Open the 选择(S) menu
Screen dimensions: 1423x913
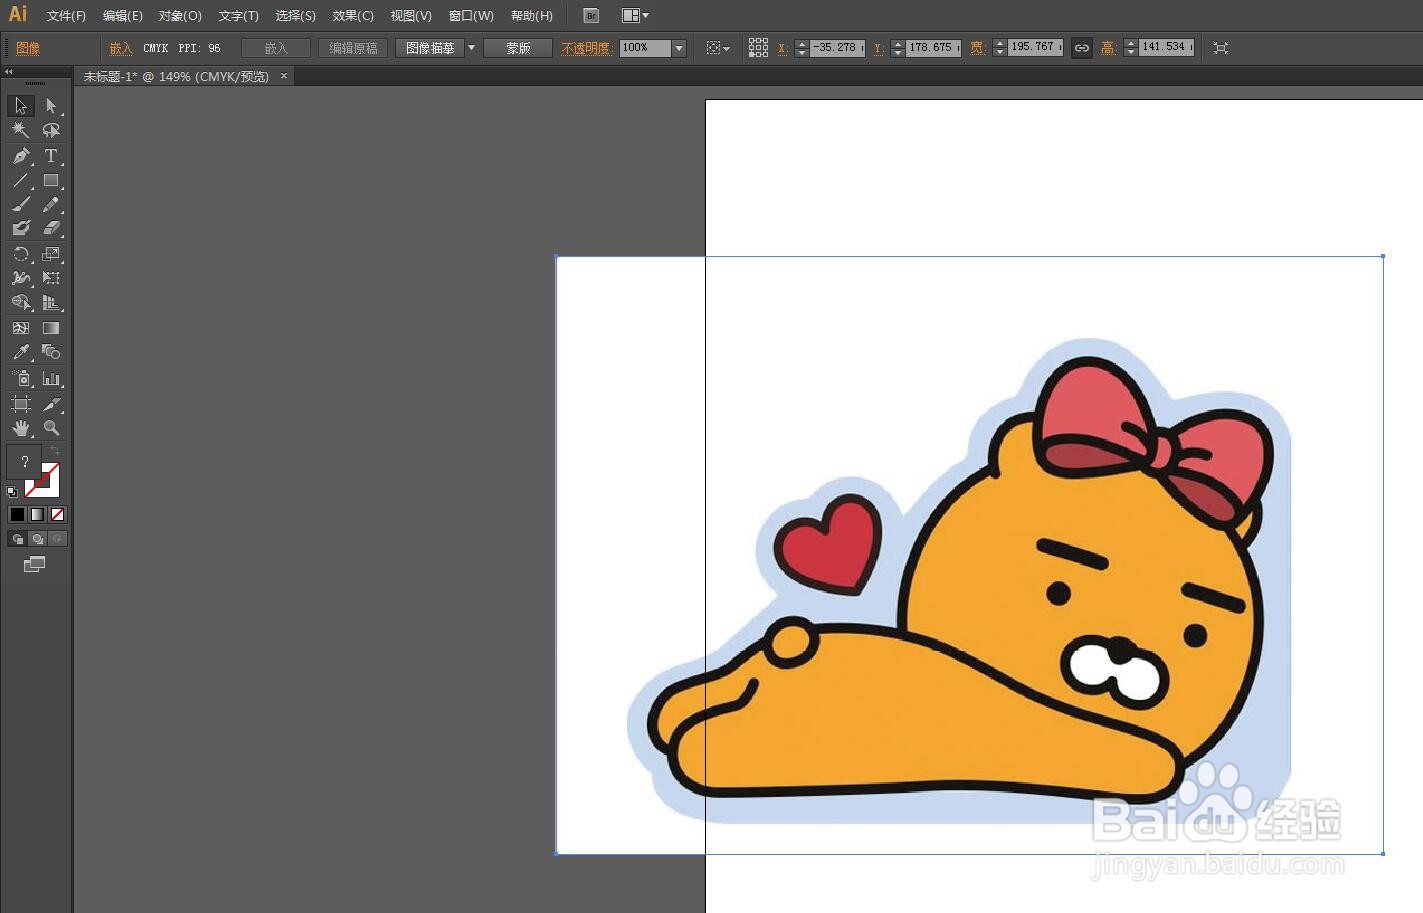[x=295, y=16]
